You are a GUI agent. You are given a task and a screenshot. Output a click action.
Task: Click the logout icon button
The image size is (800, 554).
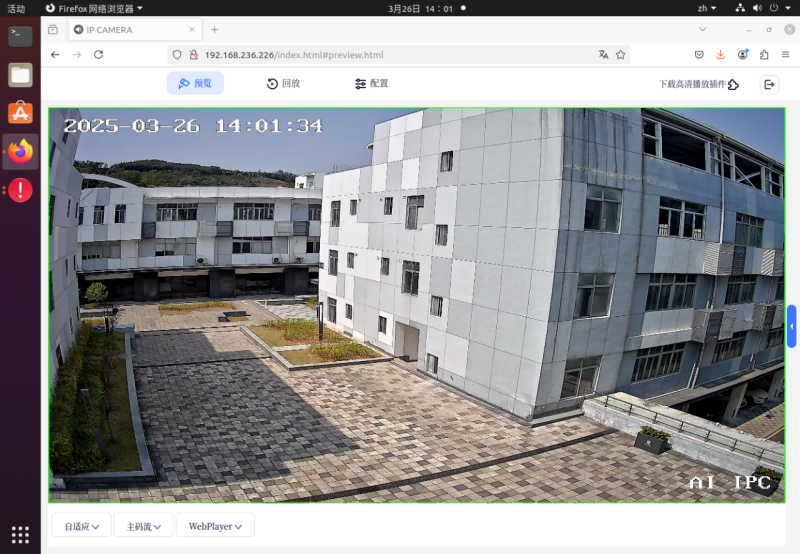pyautogui.click(x=769, y=84)
